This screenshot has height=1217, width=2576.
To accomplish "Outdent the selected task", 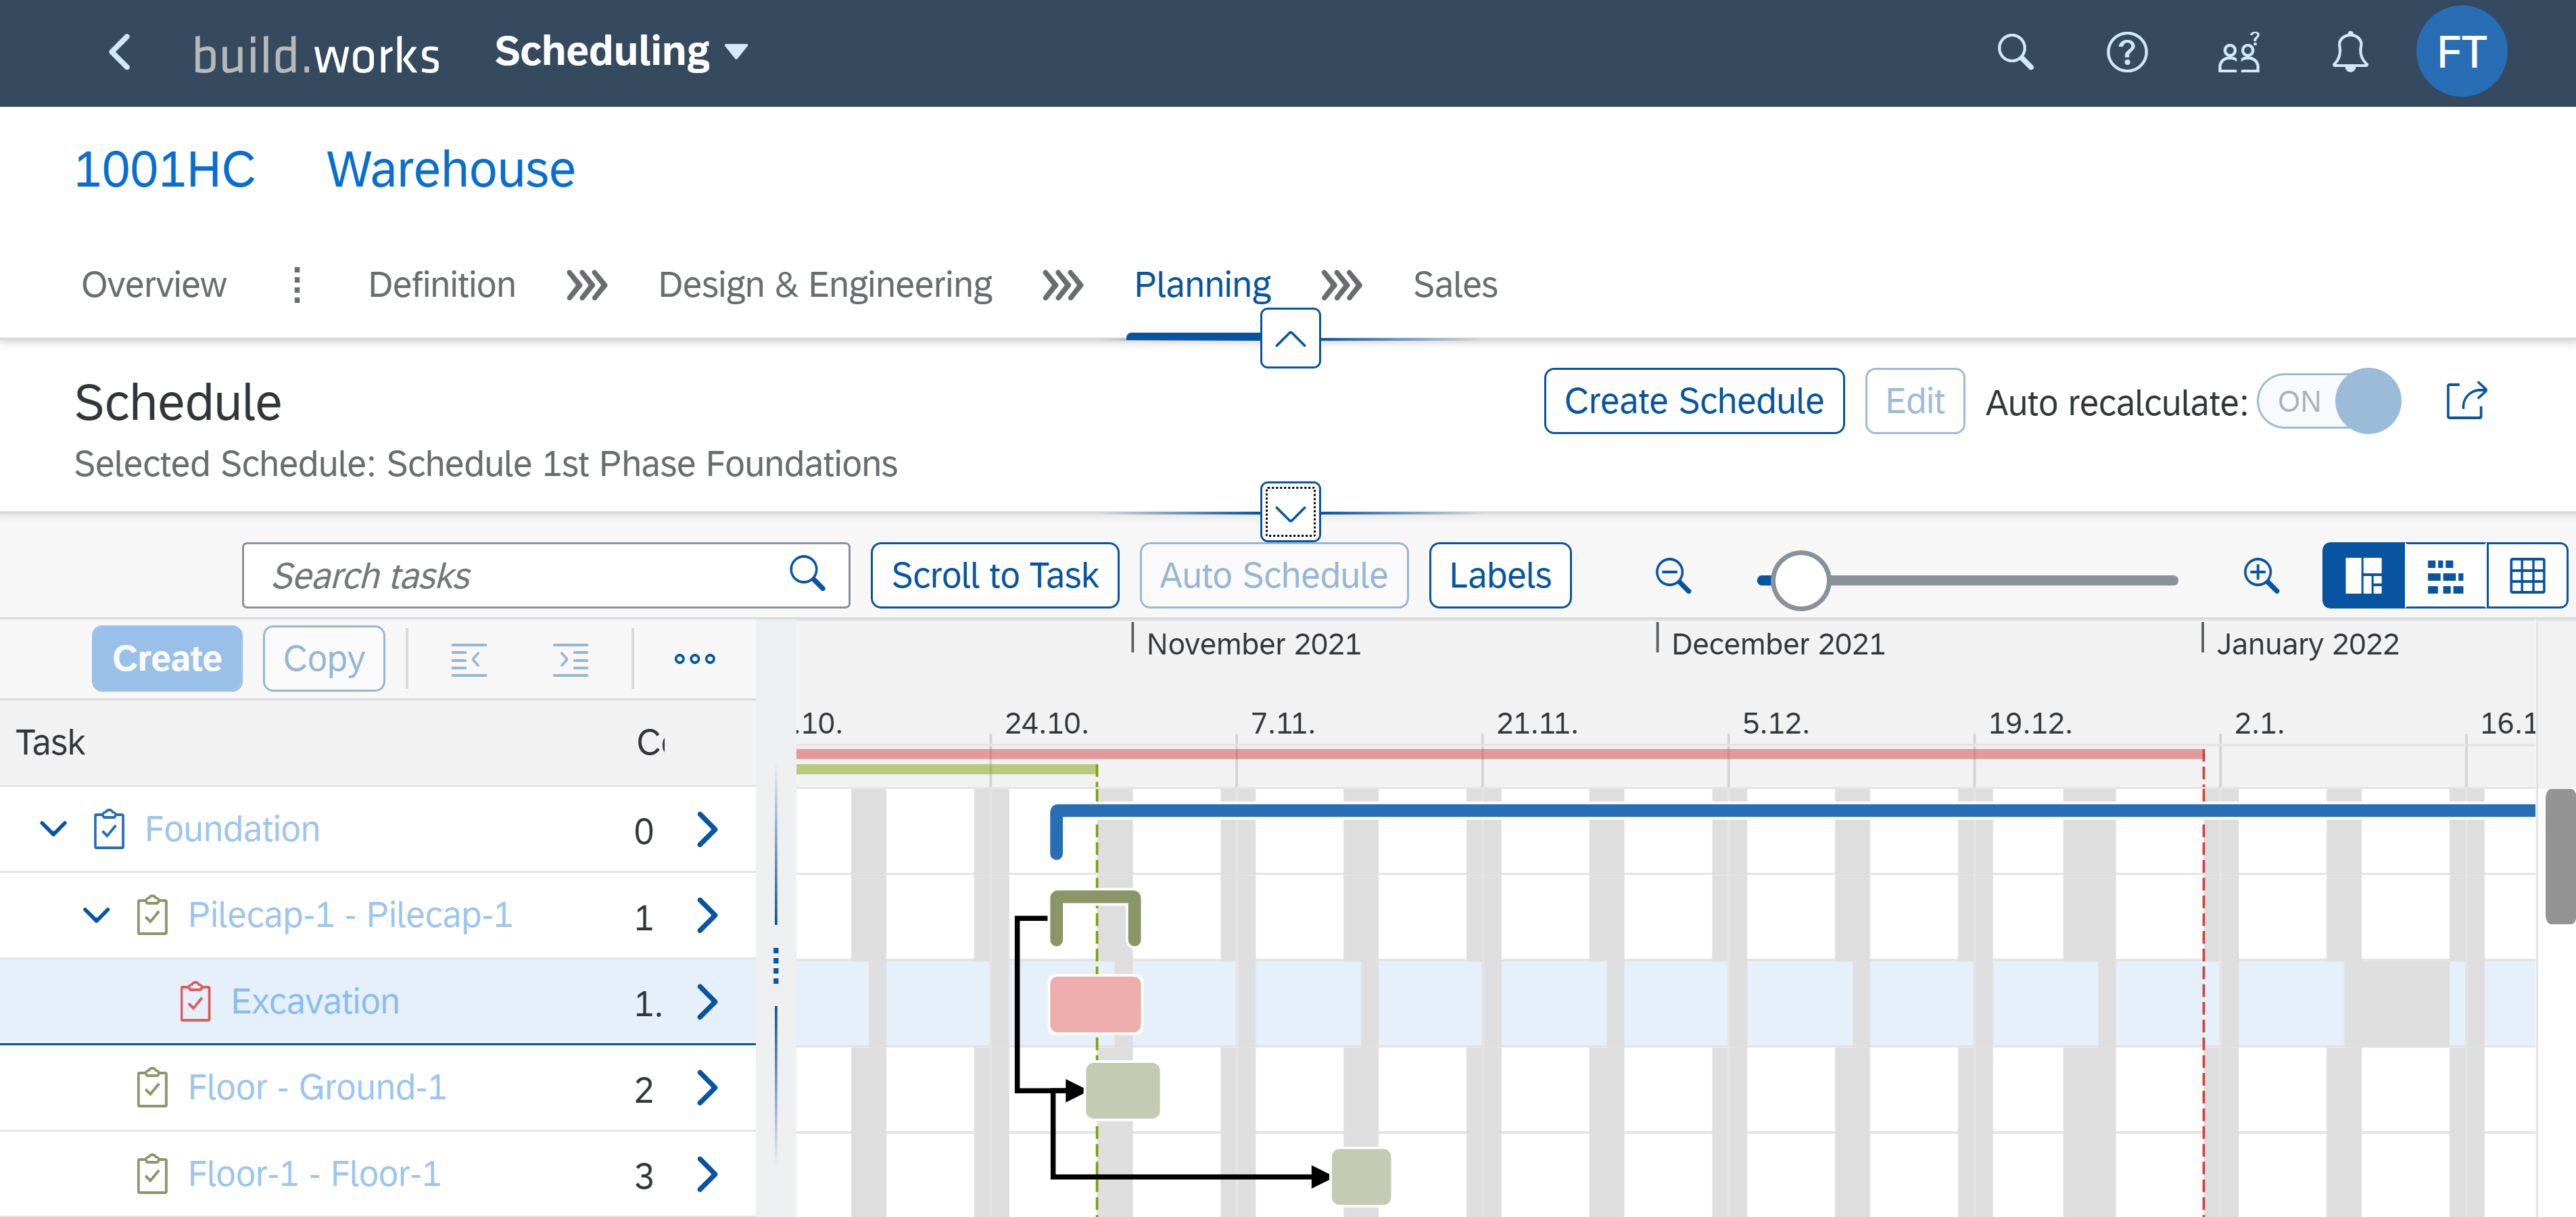I will 468,659.
